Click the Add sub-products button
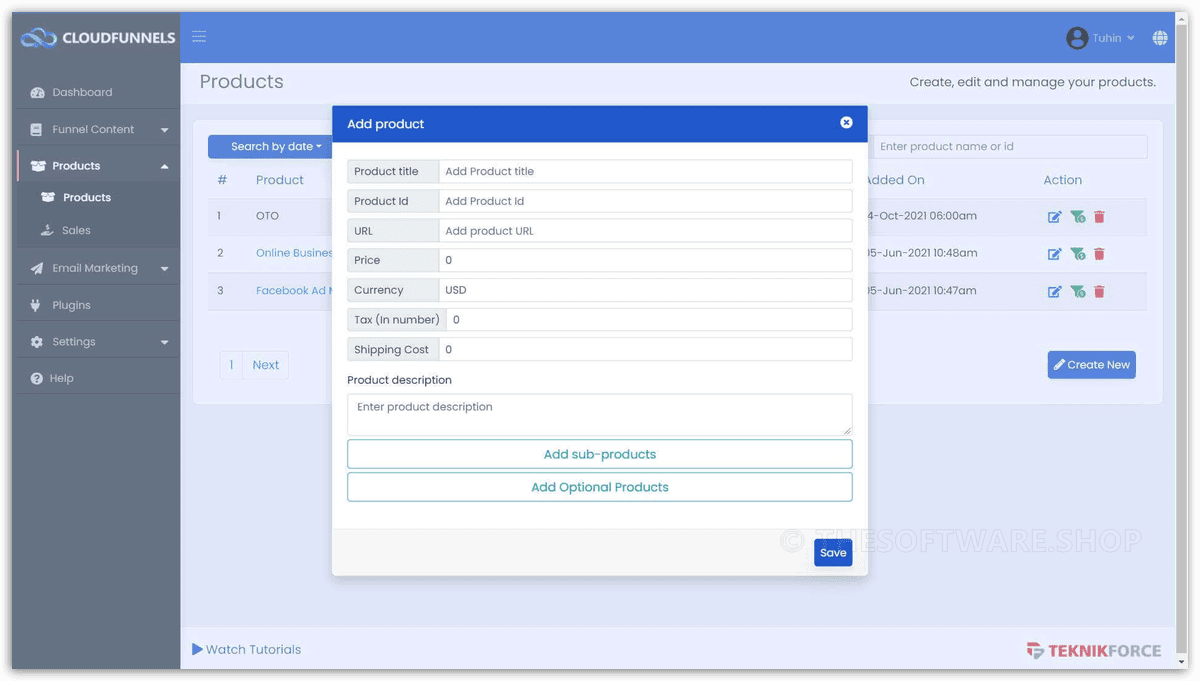This screenshot has height=681, width=1200. 600,454
